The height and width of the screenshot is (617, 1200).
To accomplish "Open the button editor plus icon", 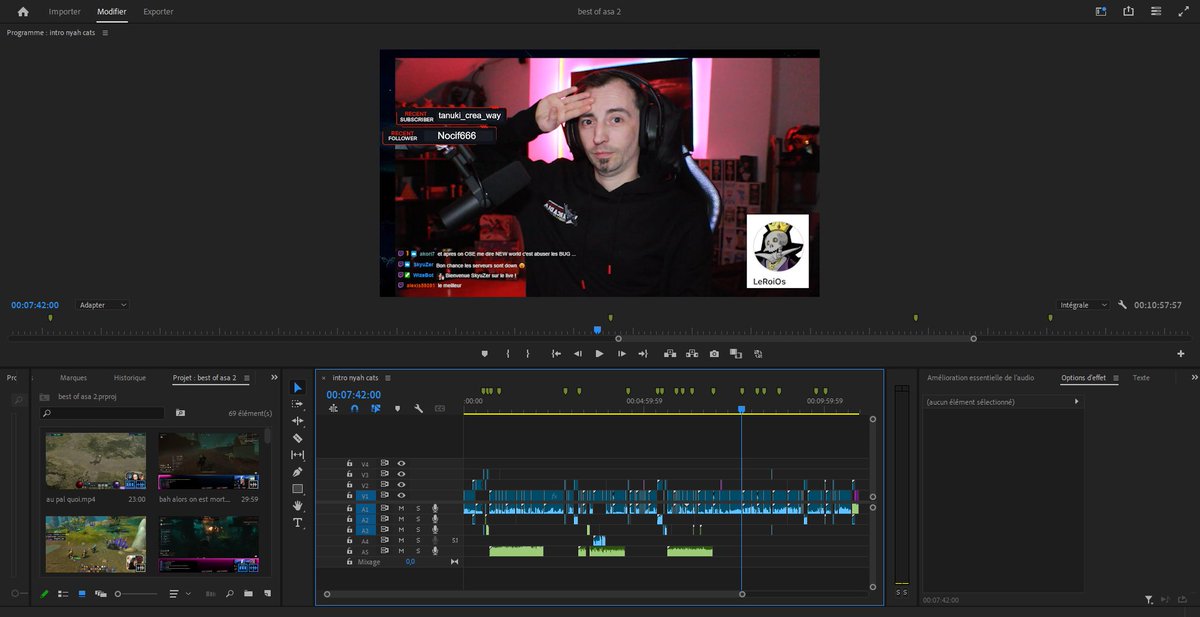I will click(1181, 353).
